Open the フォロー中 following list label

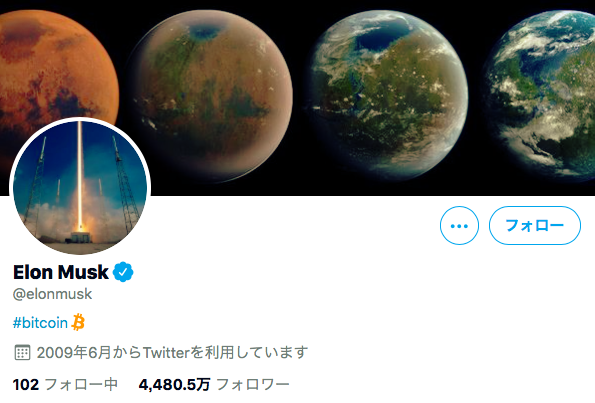[81, 385]
